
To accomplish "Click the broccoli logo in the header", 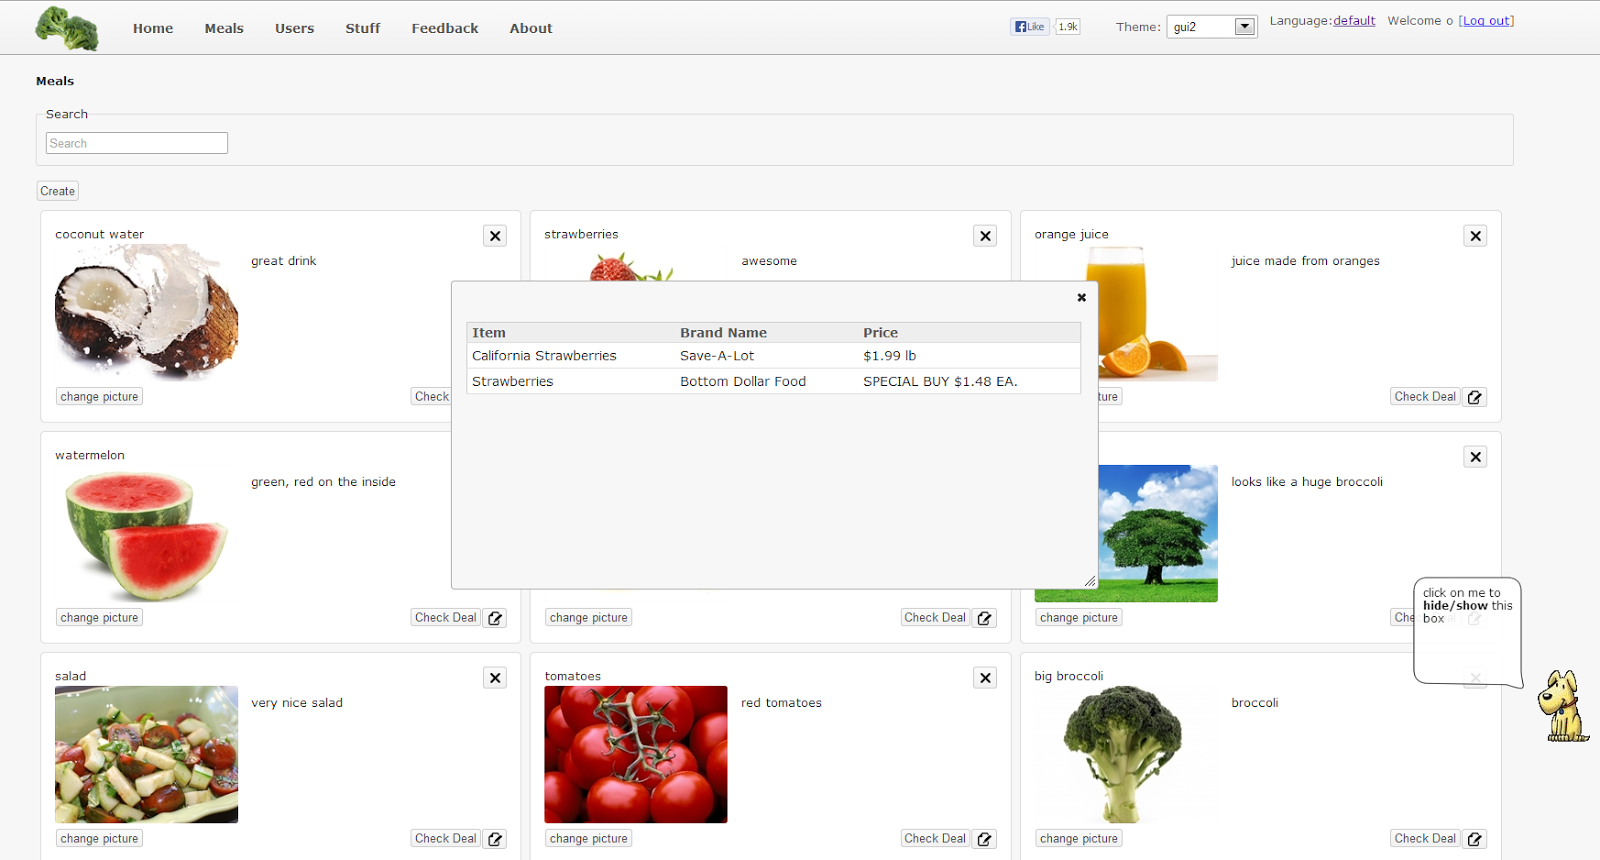I will pyautogui.click(x=67, y=28).
